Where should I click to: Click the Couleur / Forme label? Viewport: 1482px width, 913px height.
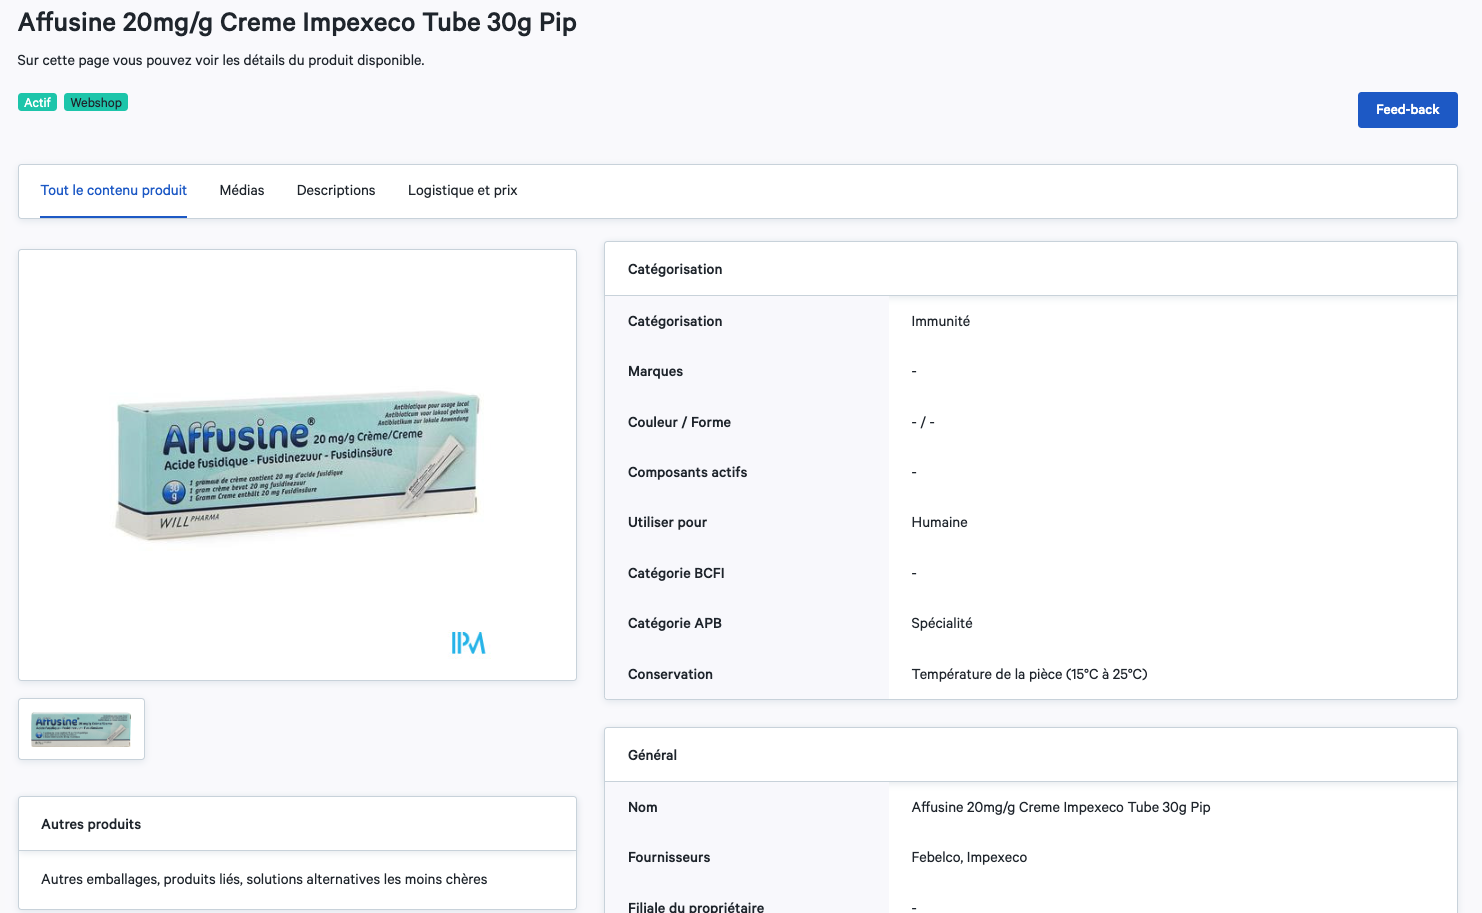click(679, 422)
